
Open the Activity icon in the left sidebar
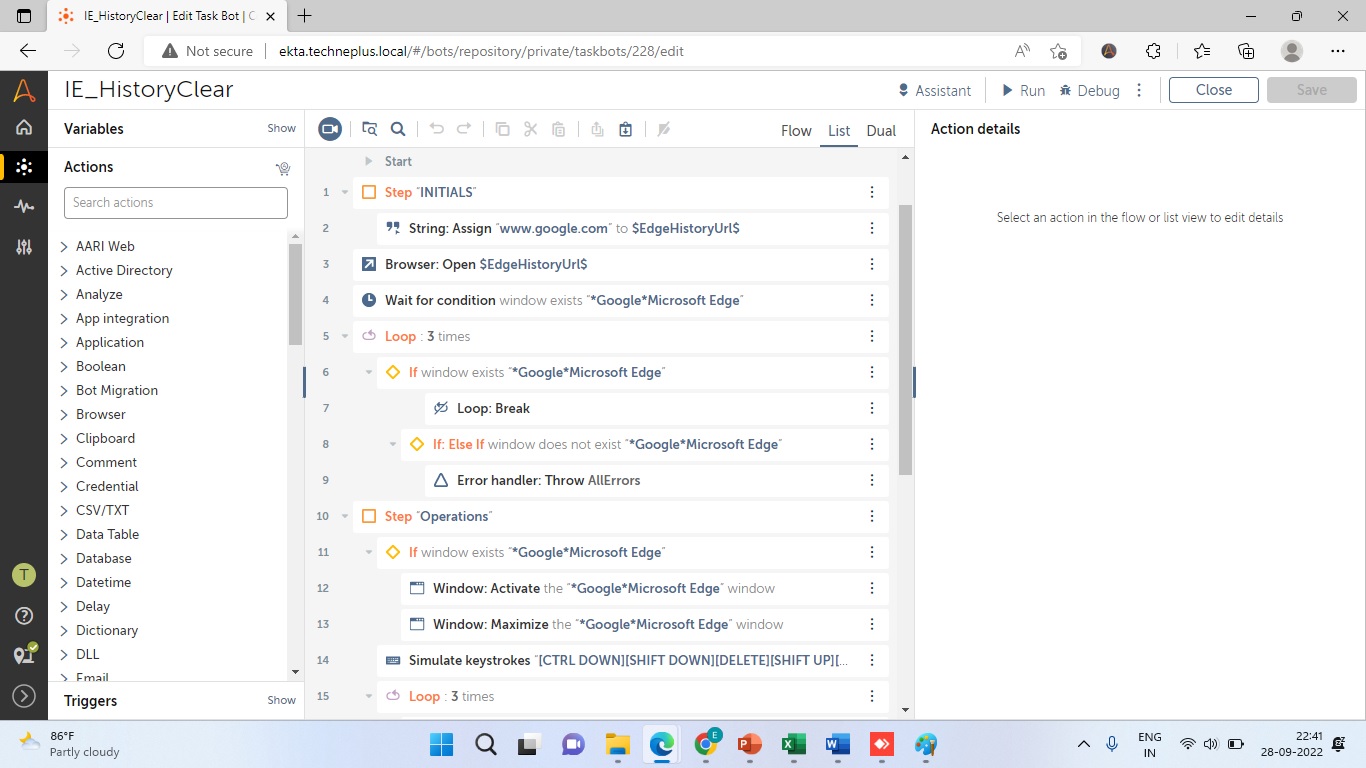24,206
